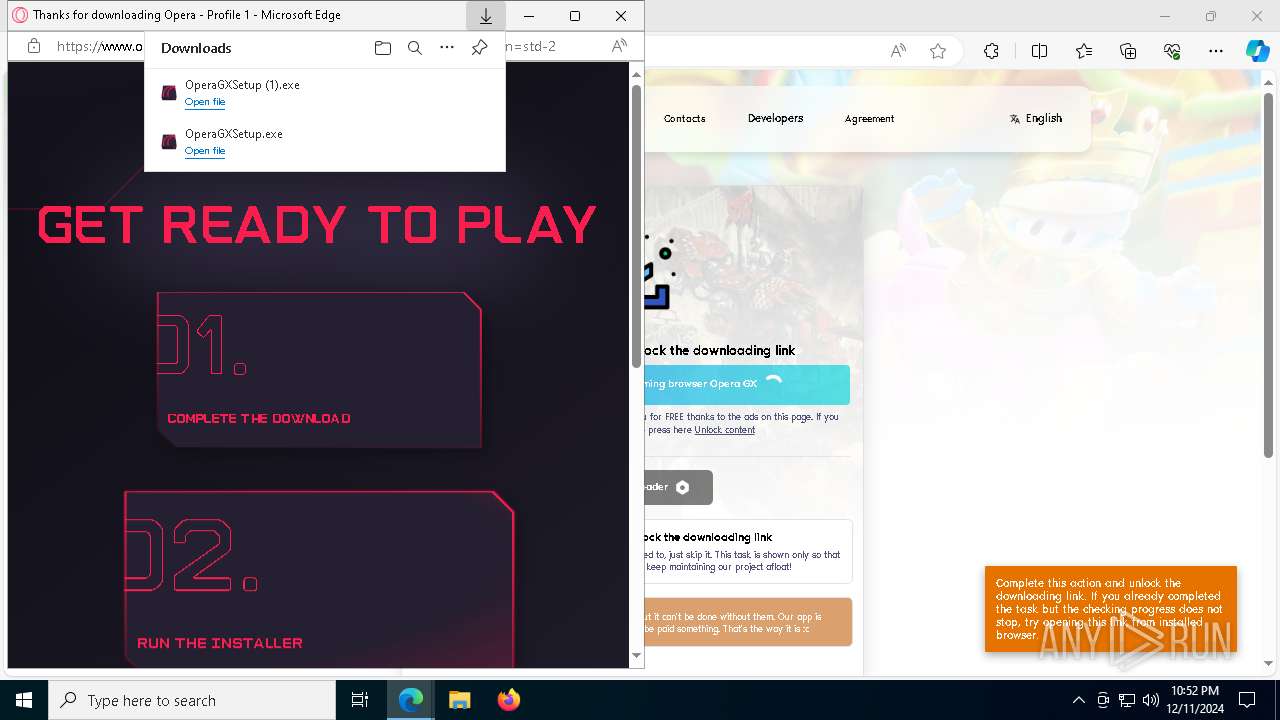Image resolution: width=1280 pixels, height=720 pixels.
Task: Minimize the Opera popup window
Action: tap(529, 16)
